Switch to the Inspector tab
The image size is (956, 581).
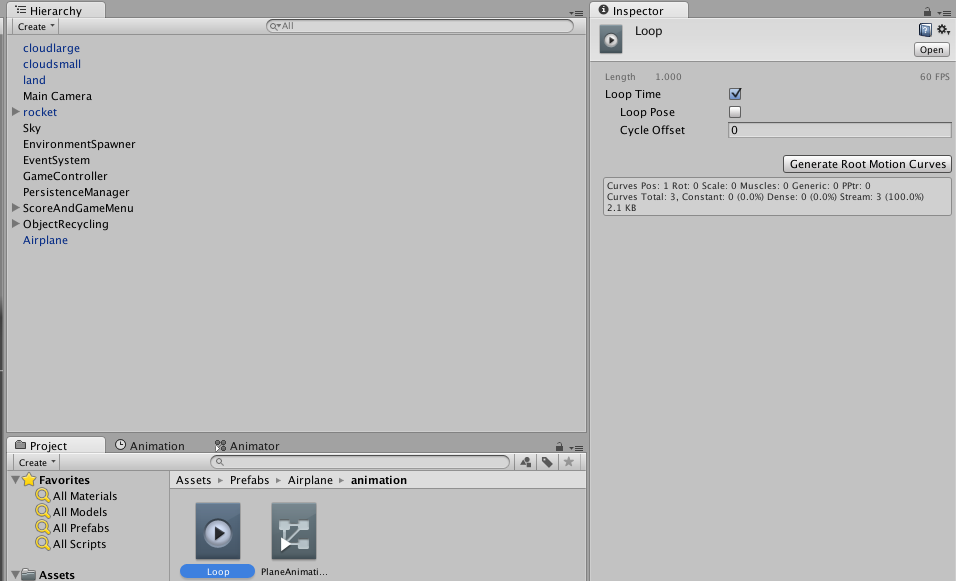click(x=638, y=10)
